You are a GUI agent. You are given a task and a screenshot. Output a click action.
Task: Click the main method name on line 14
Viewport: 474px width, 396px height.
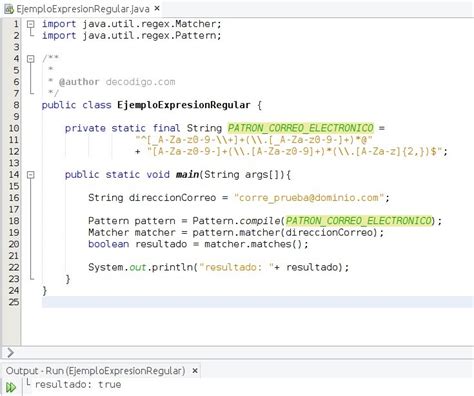(x=188, y=174)
